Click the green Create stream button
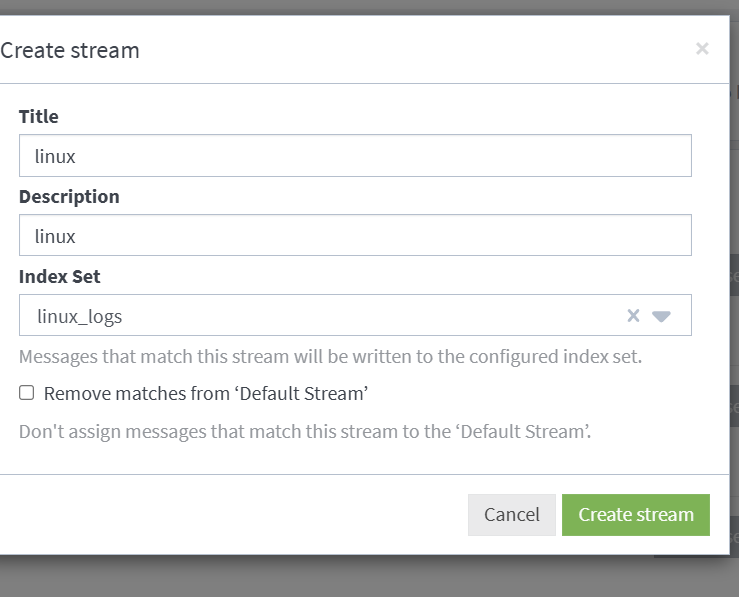The height and width of the screenshot is (597, 739). coord(636,515)
